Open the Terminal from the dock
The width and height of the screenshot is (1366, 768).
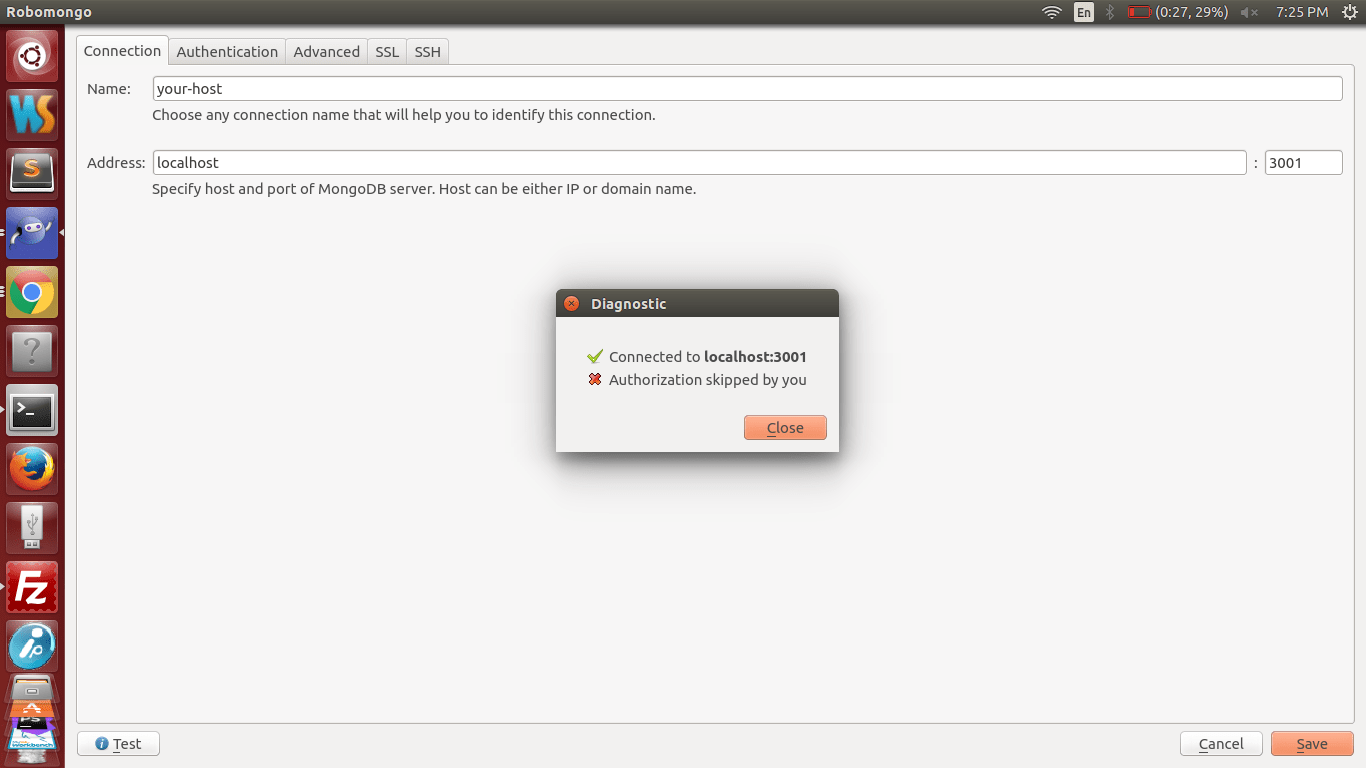click(x=32, y=410)
